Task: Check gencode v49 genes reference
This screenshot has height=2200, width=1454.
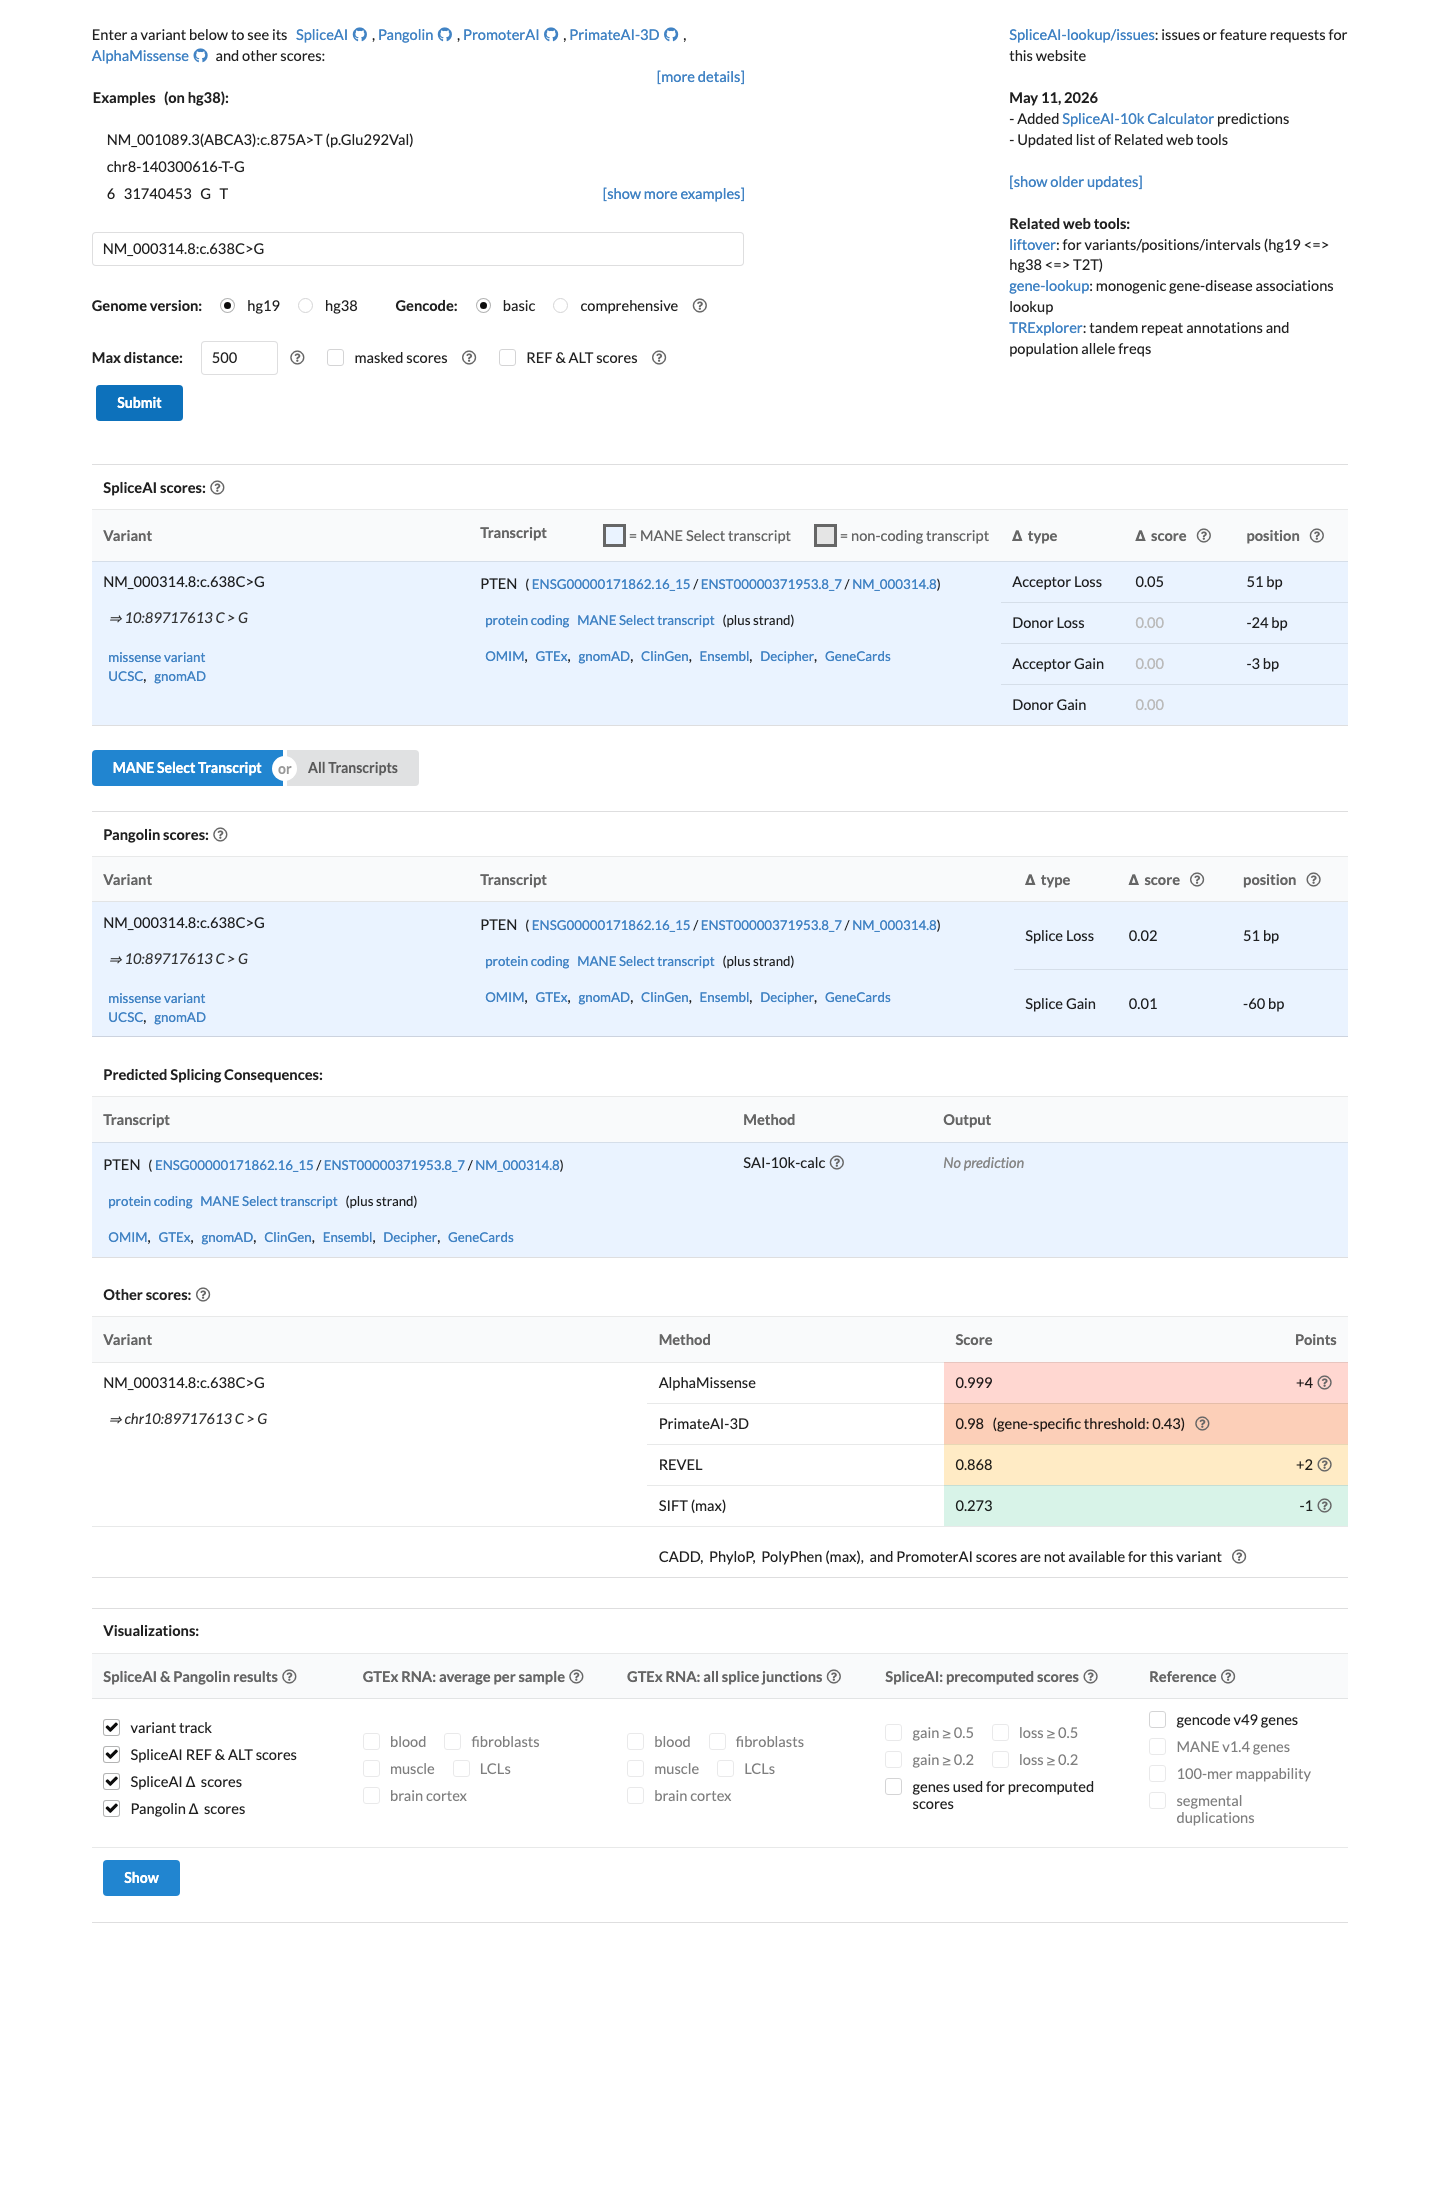Action: coord(1158,1720)
